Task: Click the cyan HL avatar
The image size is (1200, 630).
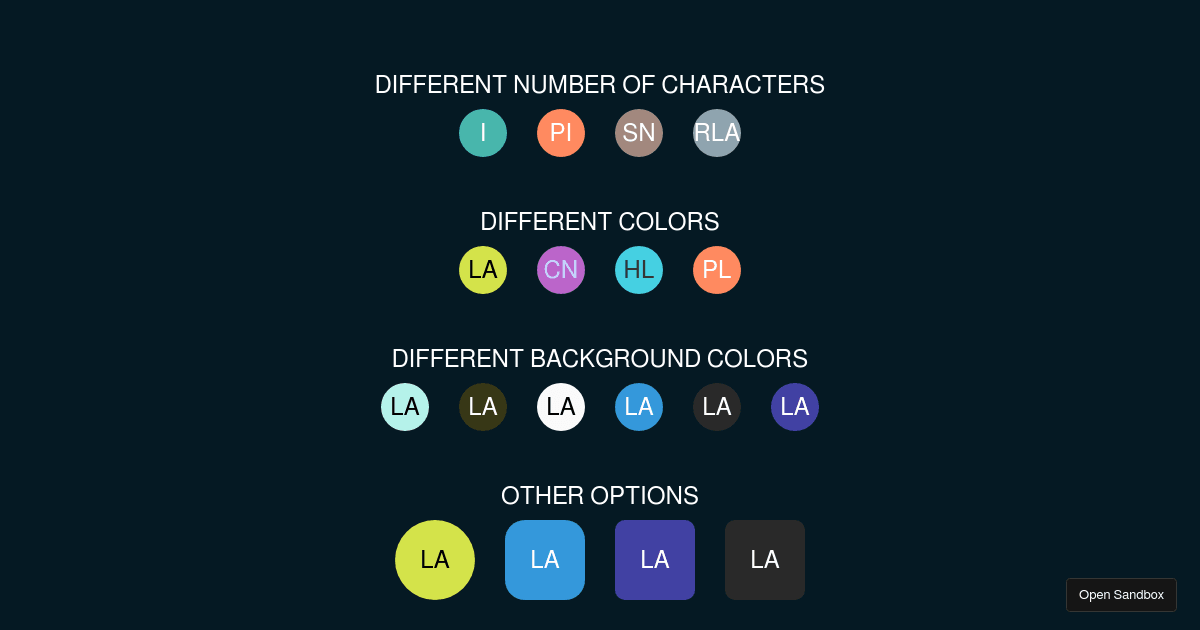Action: (639, 269)
